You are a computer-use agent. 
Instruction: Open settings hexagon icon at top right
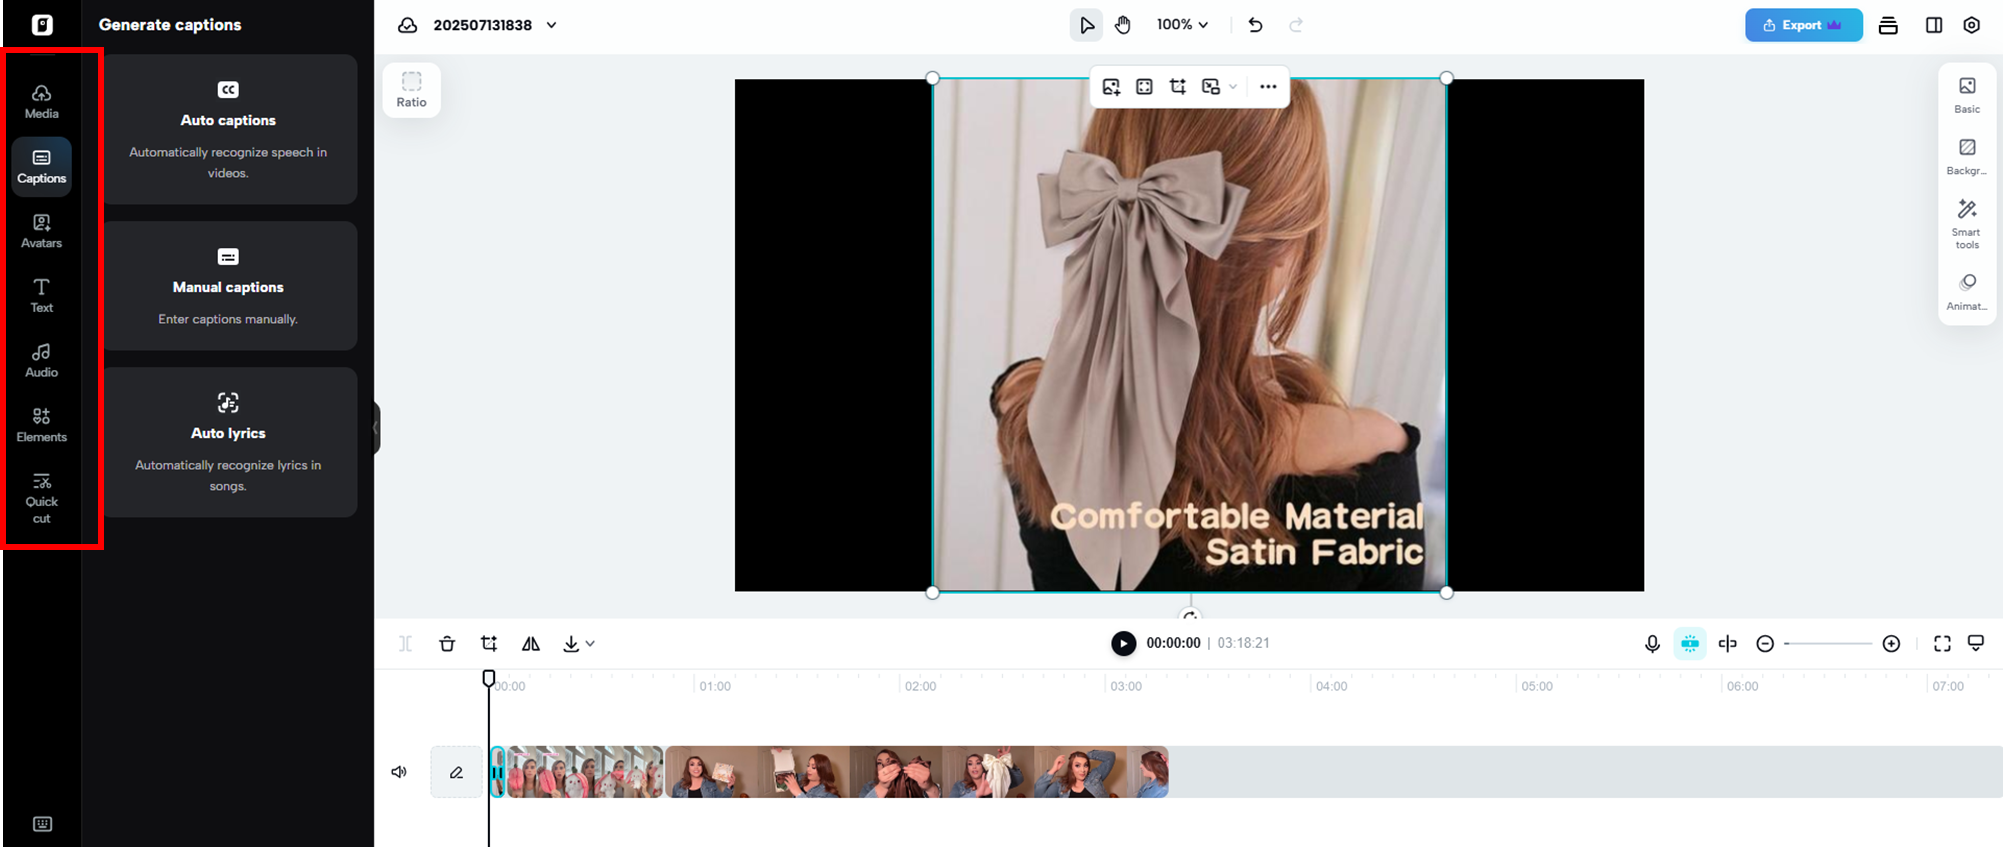tap(1971, 25)
